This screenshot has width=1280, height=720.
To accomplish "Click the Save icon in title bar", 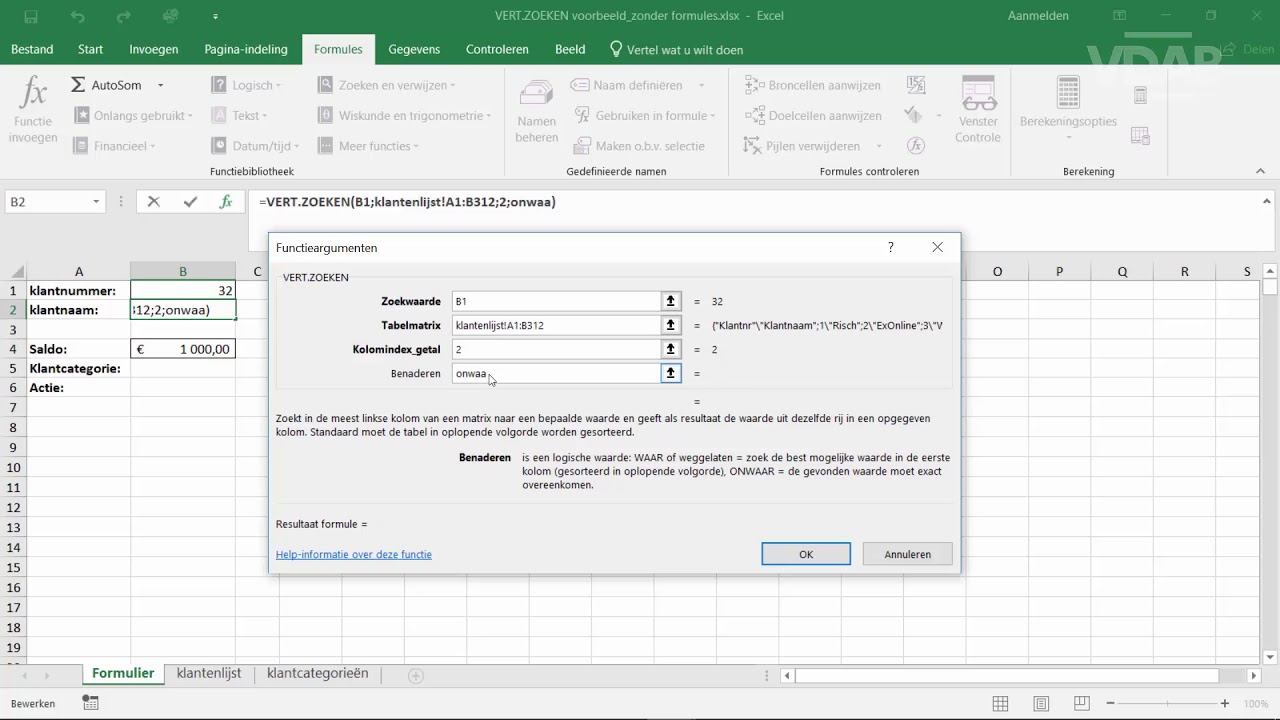I will (x=30, y=16).
